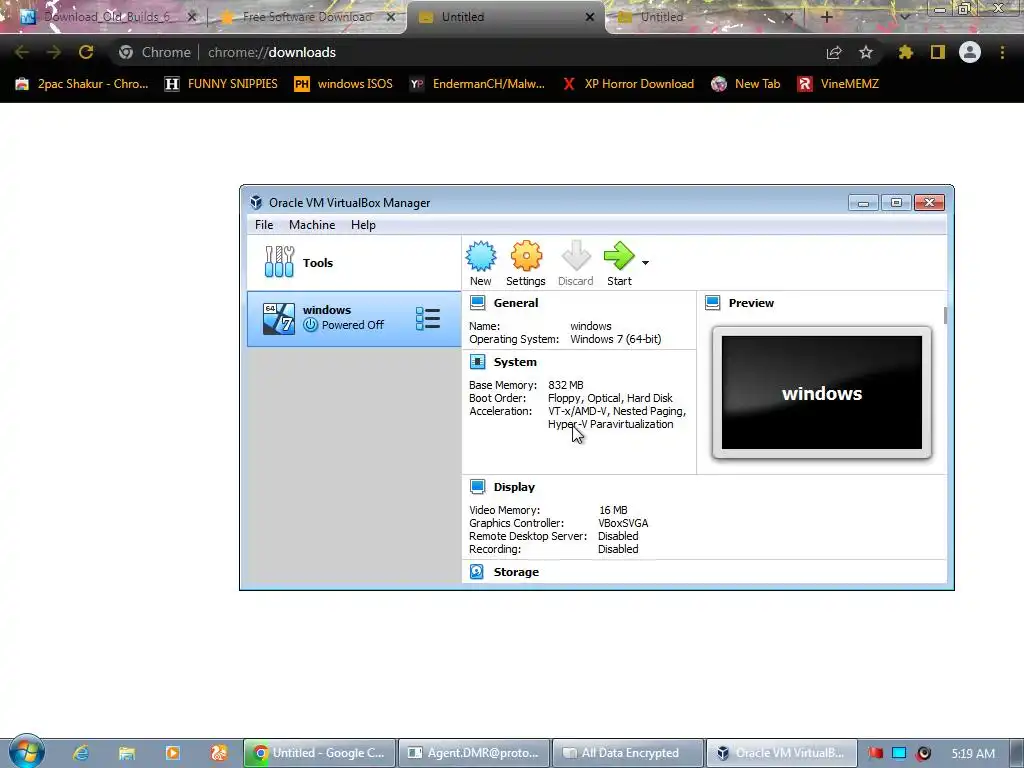Open the Chrome profile avatar
The height and width of the screenshot is (768, 1024).
point(970,52)
